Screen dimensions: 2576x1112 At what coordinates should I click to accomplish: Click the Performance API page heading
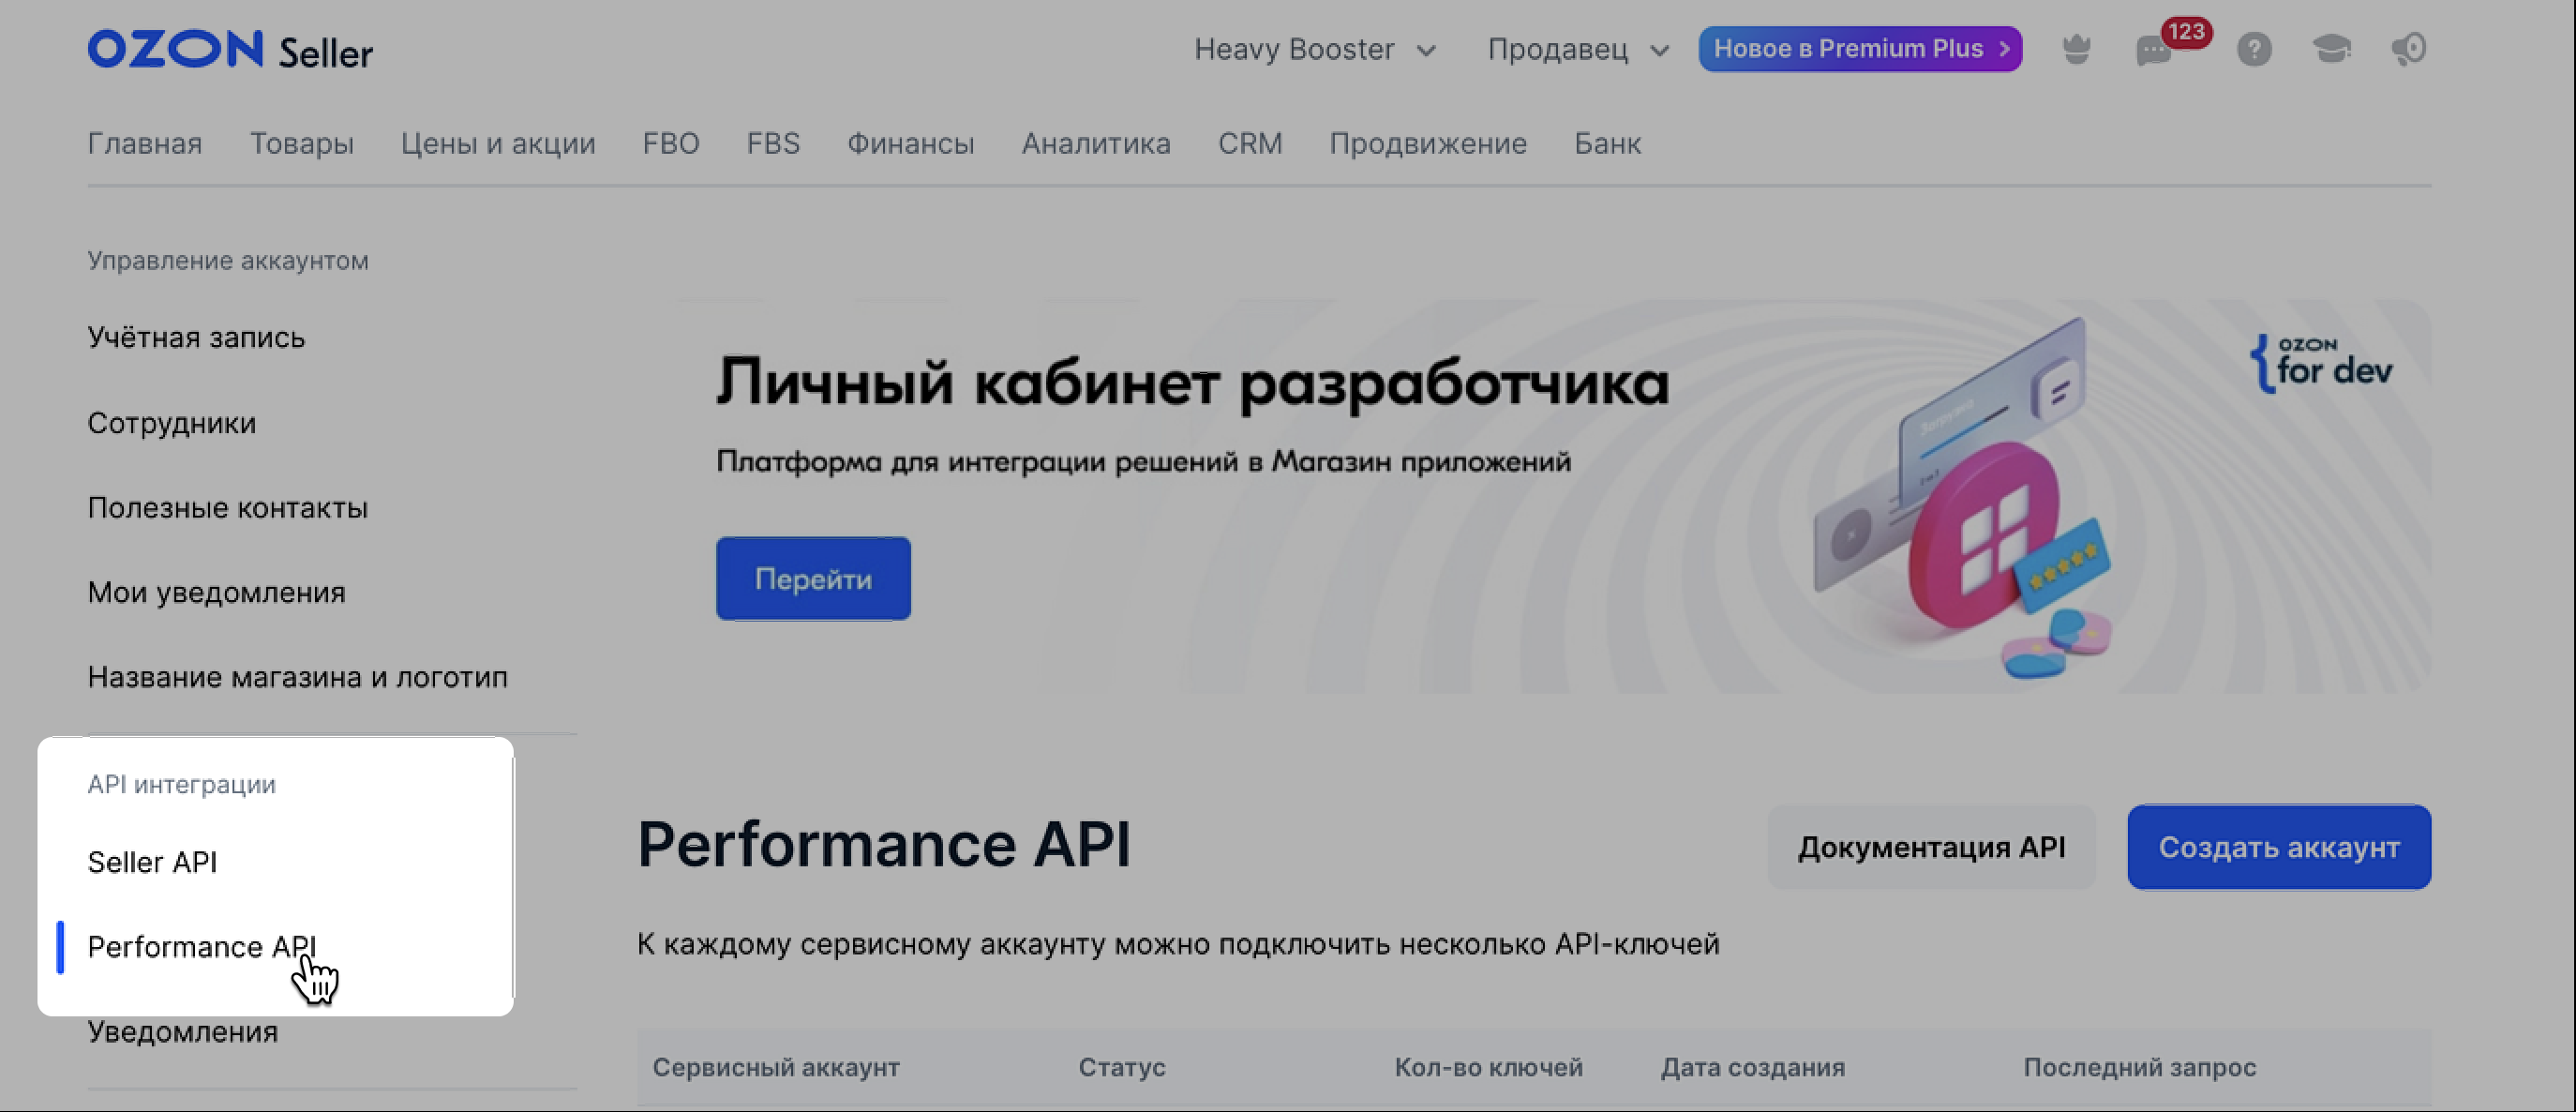coord(884,845)
